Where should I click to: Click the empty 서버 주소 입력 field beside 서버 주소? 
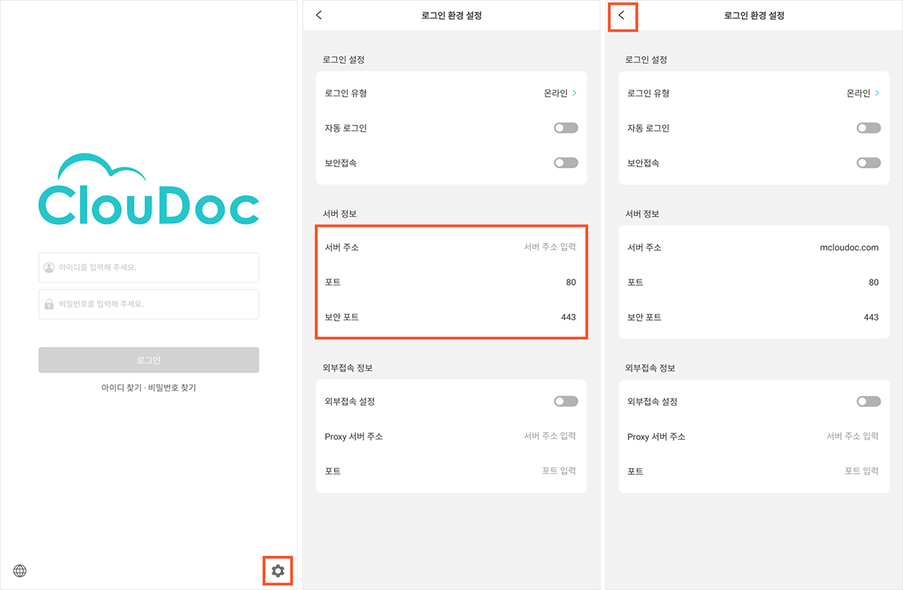pyautogui.click(x=549, y=247)
